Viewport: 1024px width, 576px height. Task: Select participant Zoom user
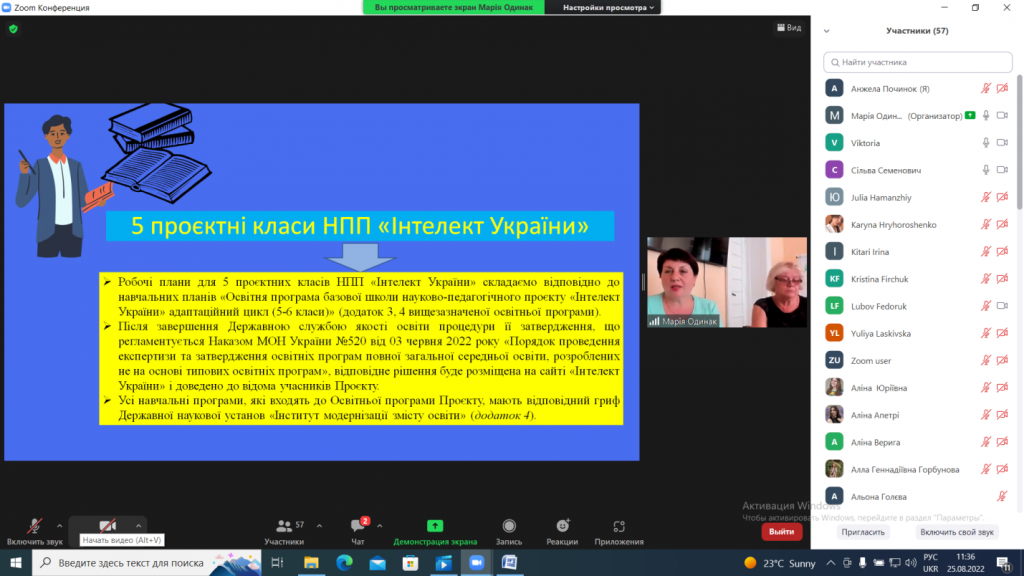[x=918, y=360]
